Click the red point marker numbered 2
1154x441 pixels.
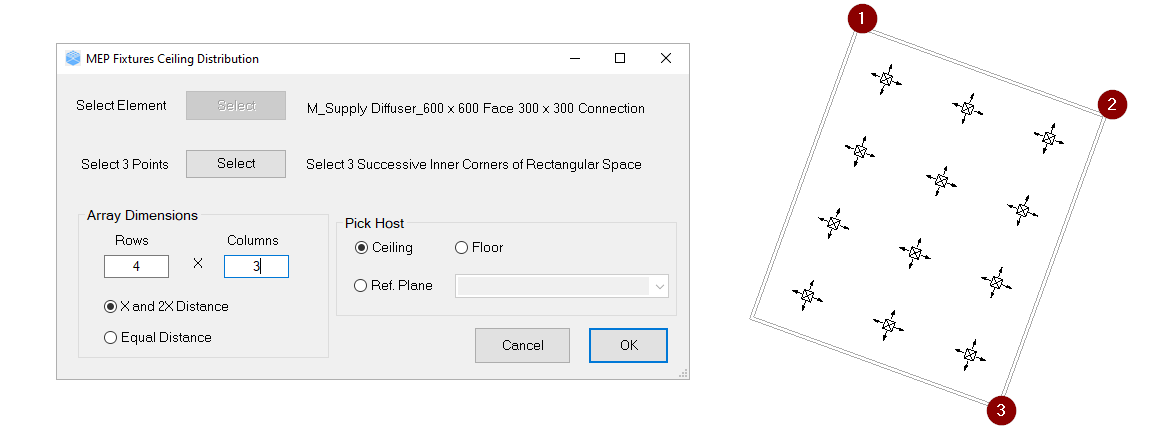1112,104
